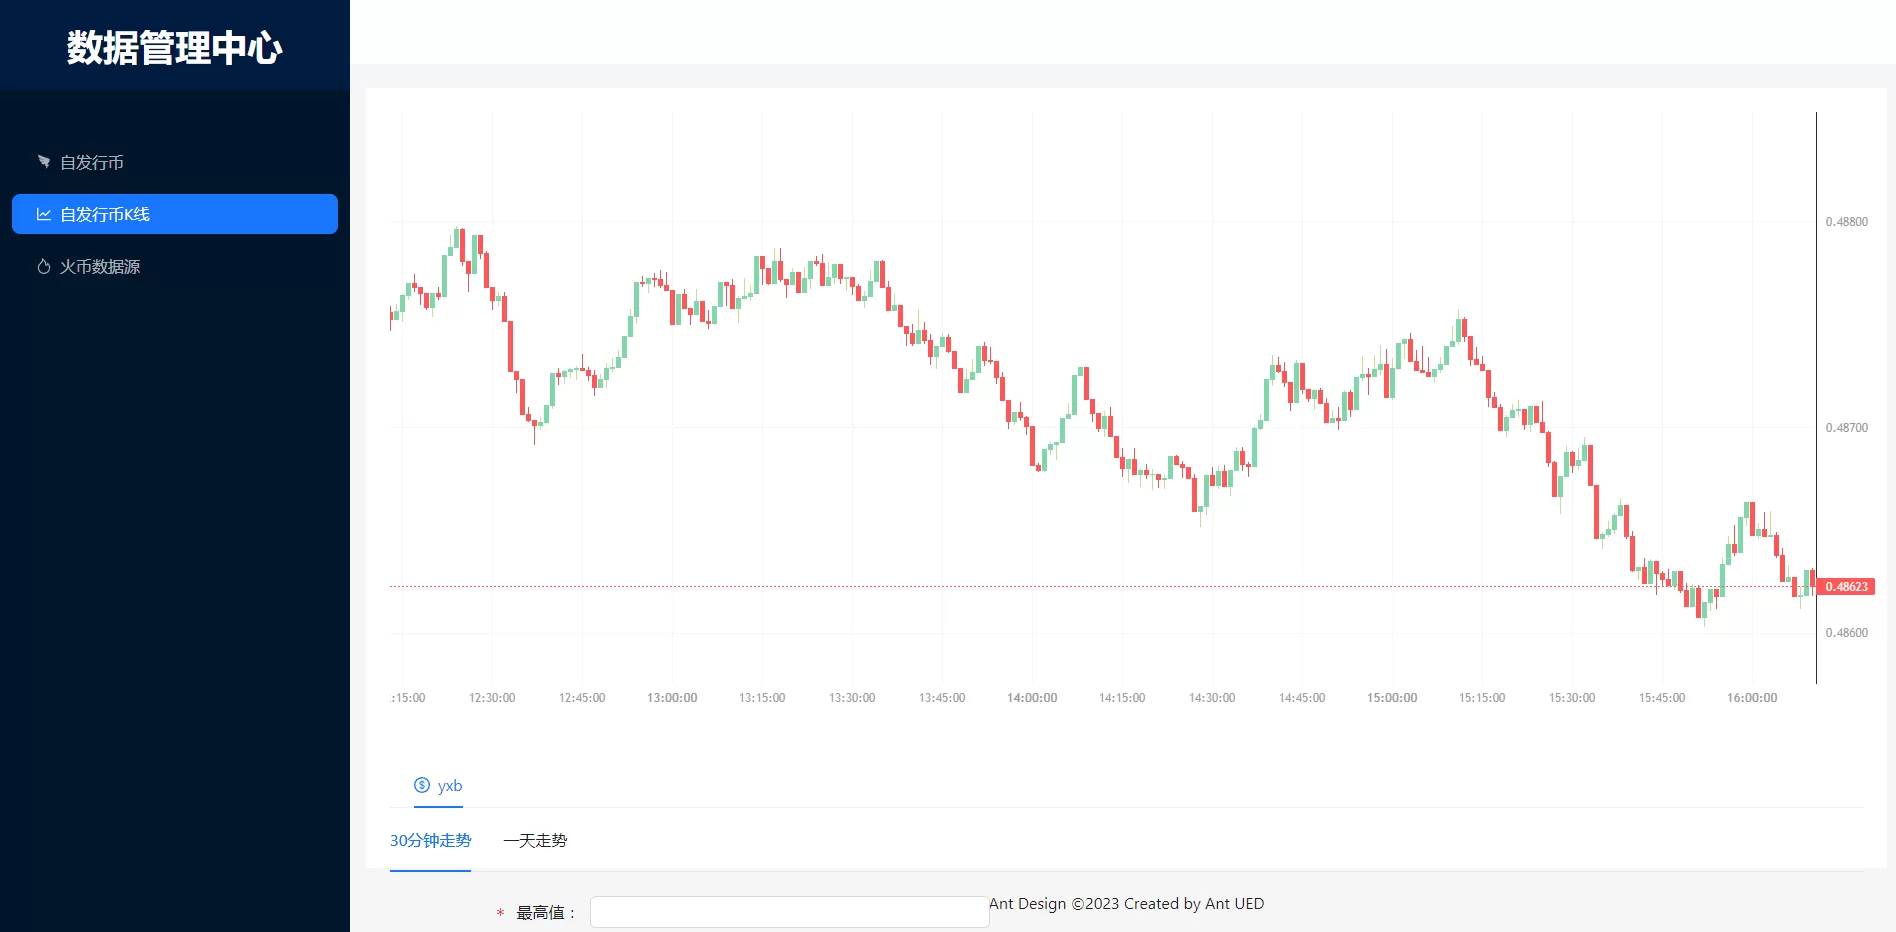Switch to the 一天走势 tab
Screen dimensions: 1896x932
[535, 840]
